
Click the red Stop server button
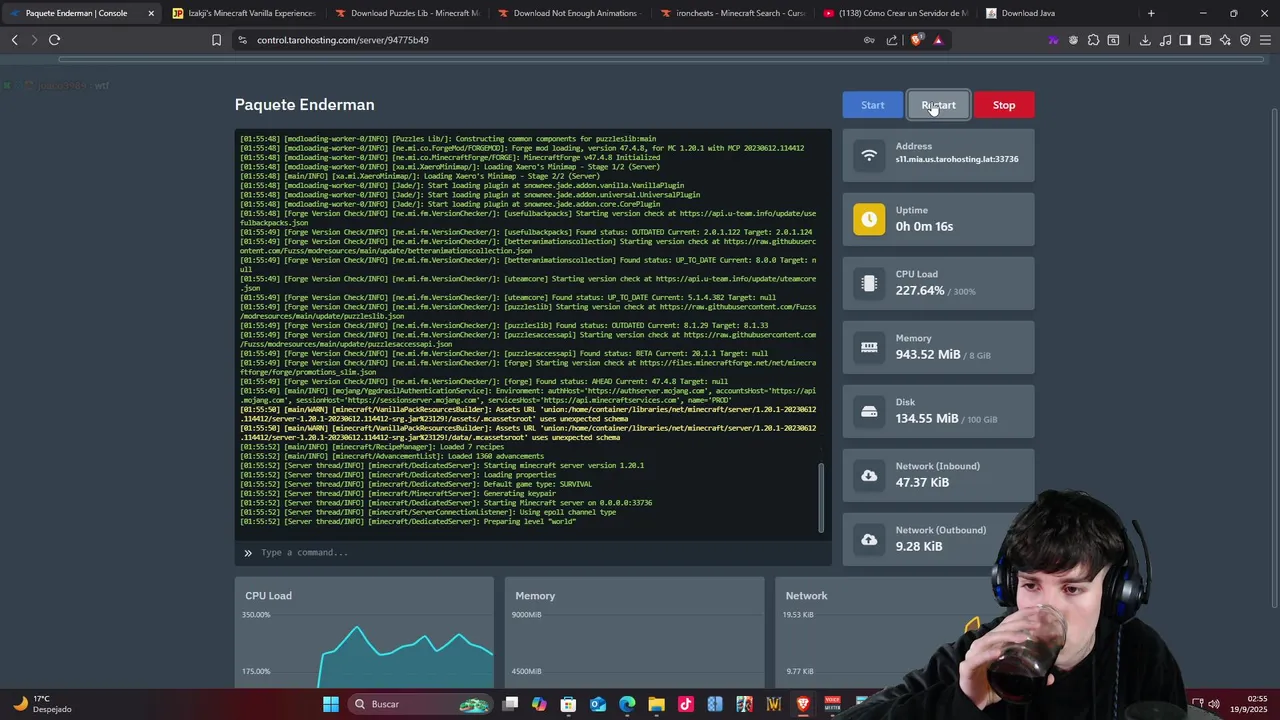(1004, 105)
